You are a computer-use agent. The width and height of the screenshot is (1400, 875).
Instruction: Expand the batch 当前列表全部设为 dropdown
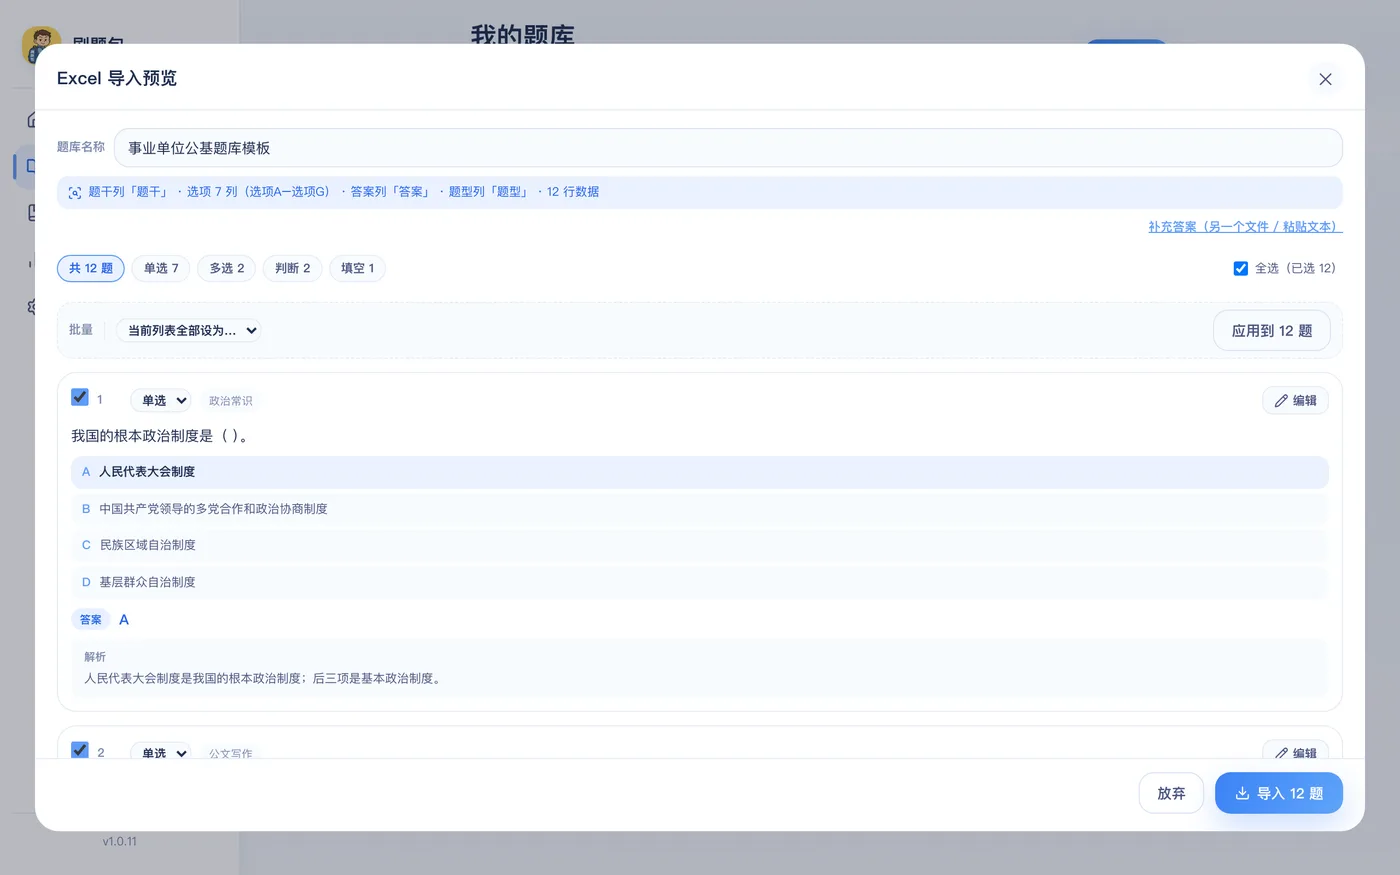point(189,331)
